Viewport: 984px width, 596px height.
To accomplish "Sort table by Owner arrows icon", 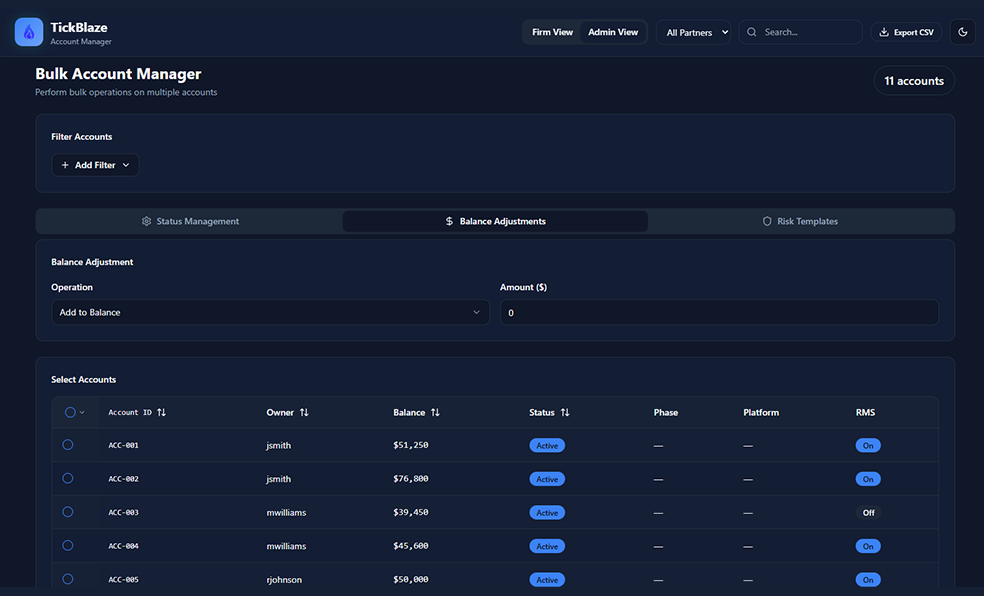I will [304, 412].
